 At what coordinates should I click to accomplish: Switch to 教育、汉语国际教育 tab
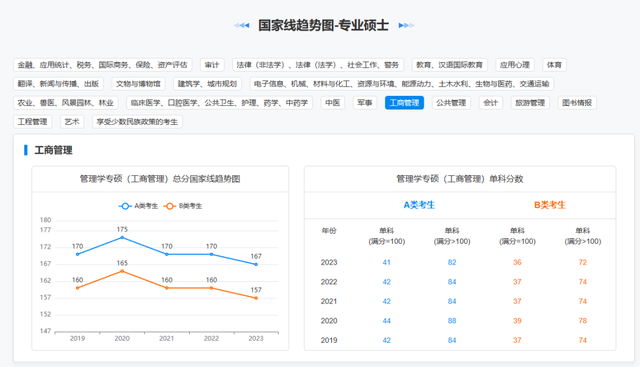click(x=449, y=65)
